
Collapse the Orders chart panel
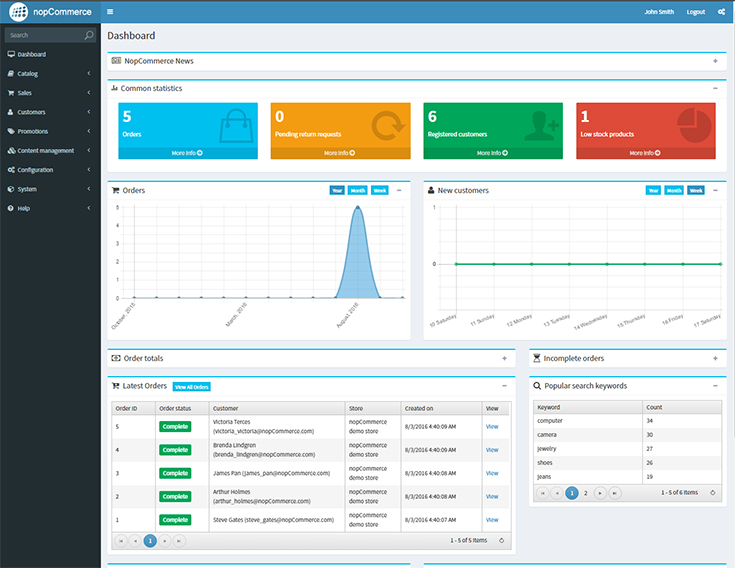399,190
